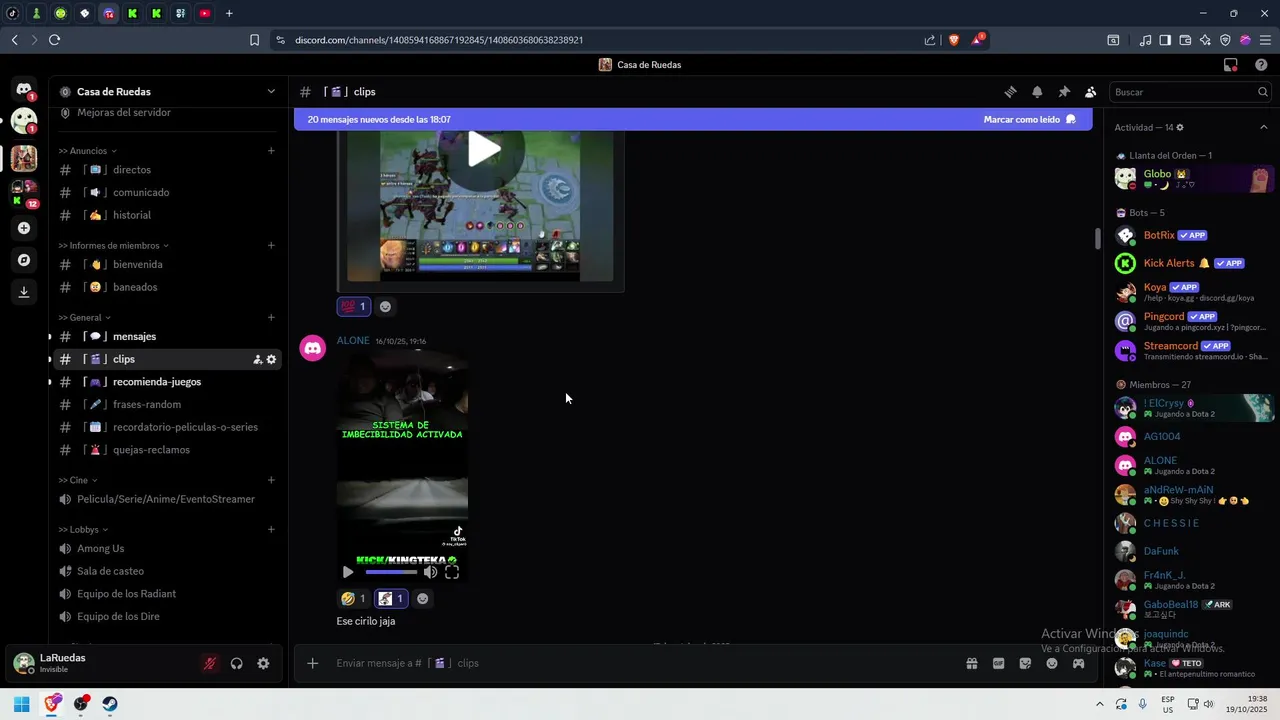
Task: Collapse the Cine category
Action: (77, 480)
